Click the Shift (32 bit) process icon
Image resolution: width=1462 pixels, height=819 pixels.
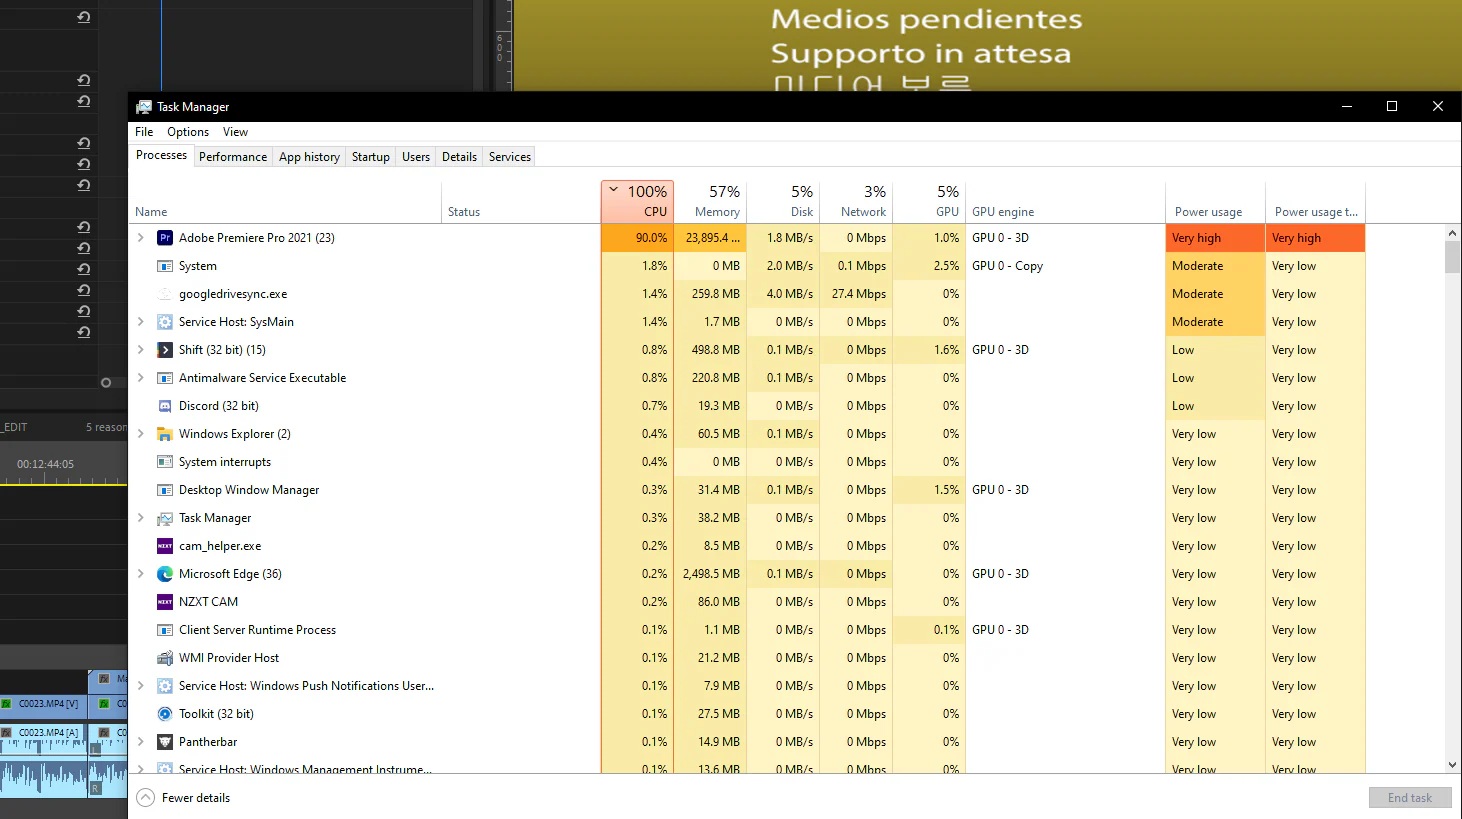163,349
